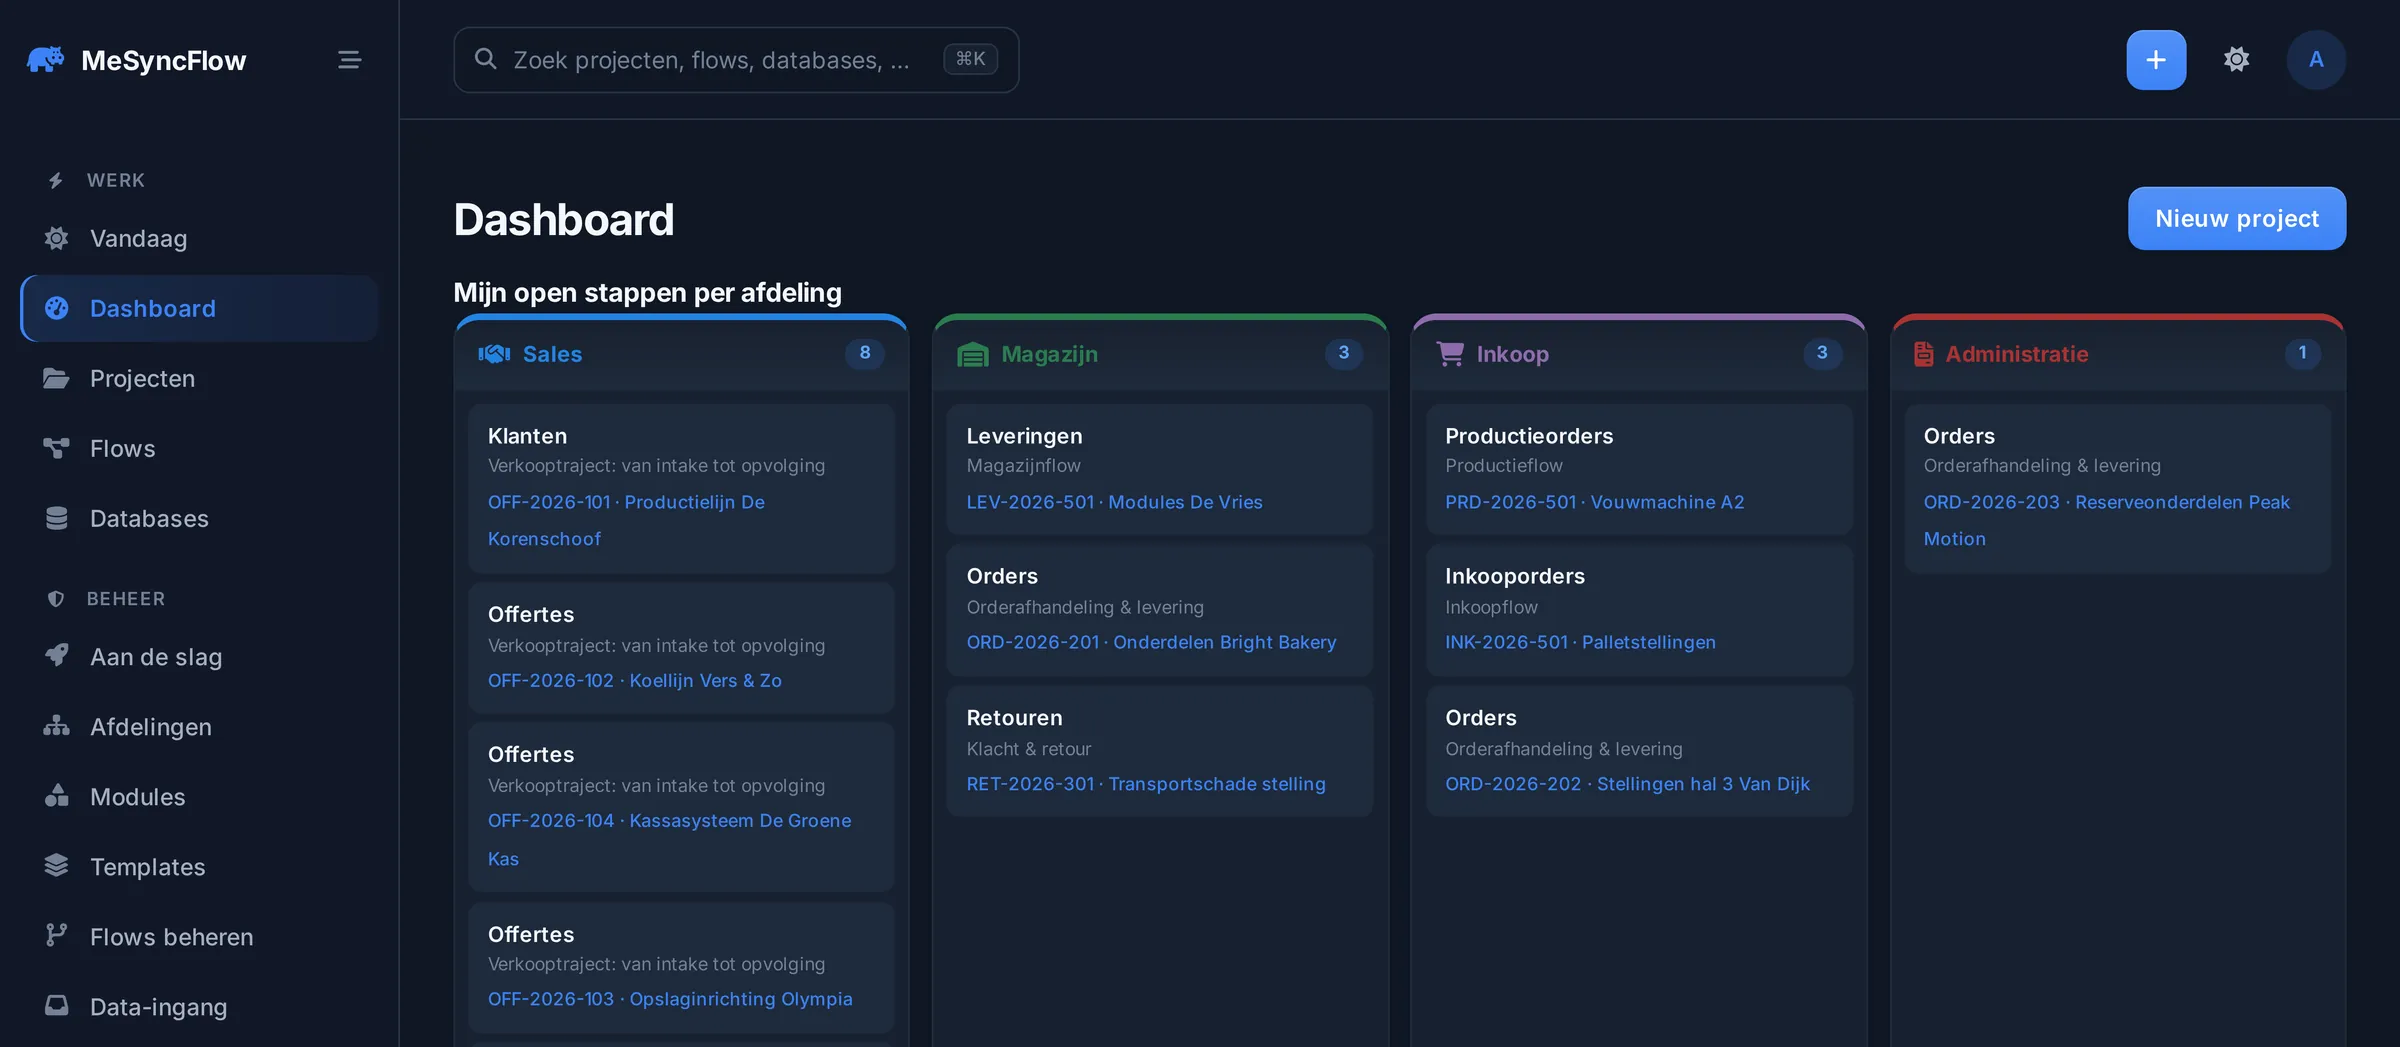Click the Magazijn warehouse icon
Screen dimensions: 2400x1047
coord(973,354)
